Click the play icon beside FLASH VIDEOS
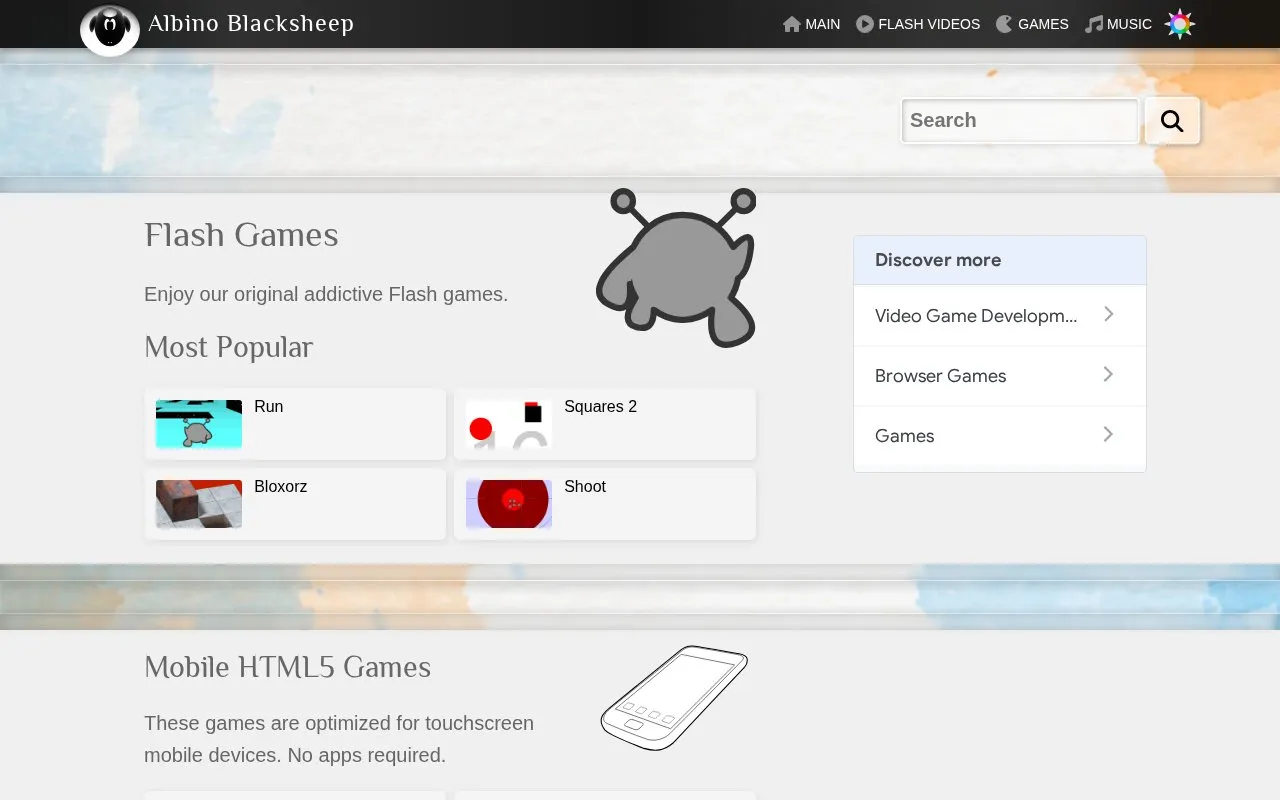This screenshot has width=1280, height=800. 865,24
